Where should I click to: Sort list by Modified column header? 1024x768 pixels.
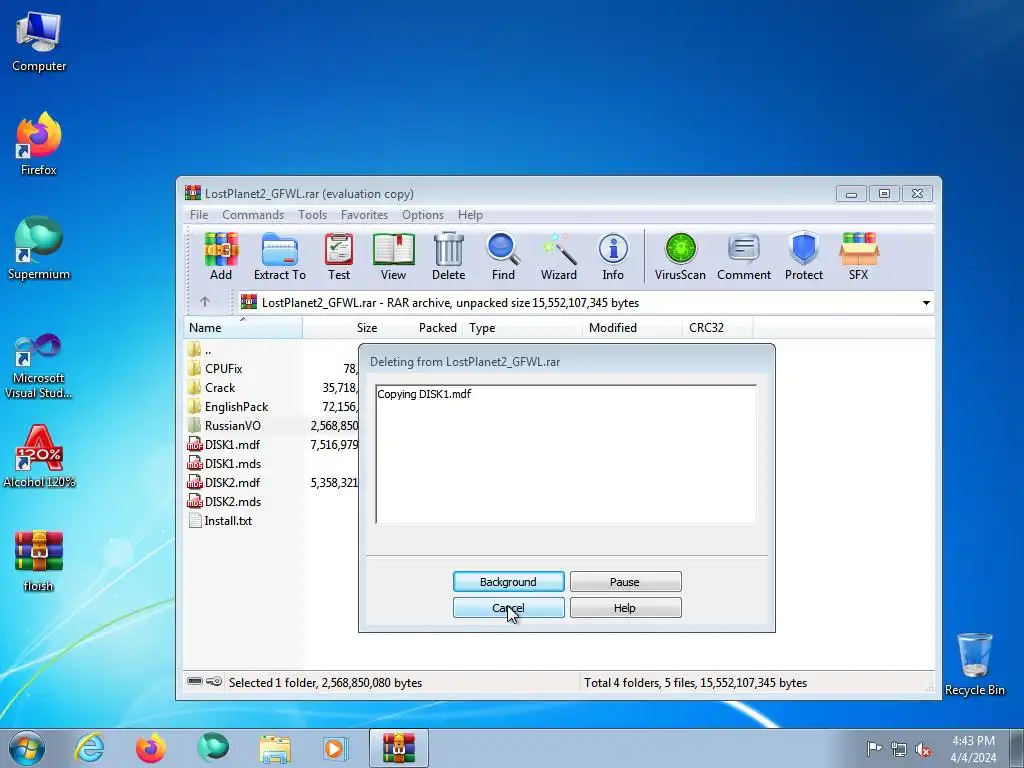tap(632, 327)
